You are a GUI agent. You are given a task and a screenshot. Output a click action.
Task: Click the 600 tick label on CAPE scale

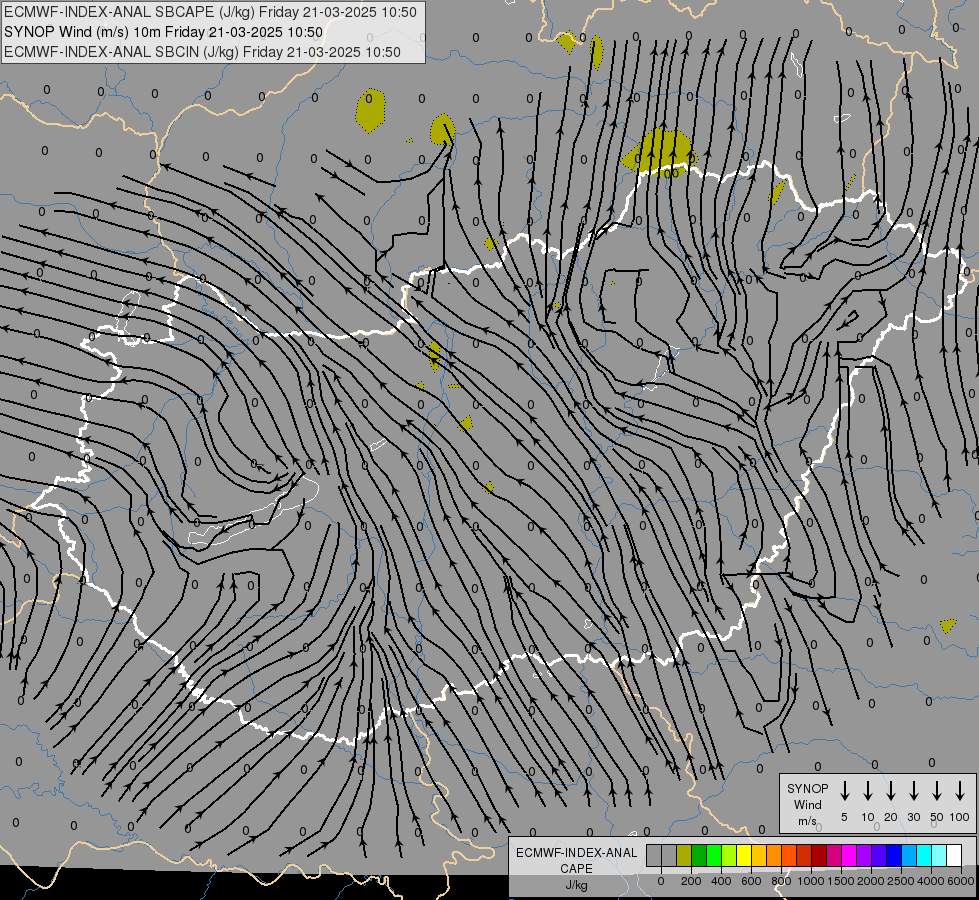(x=751, y=881)
